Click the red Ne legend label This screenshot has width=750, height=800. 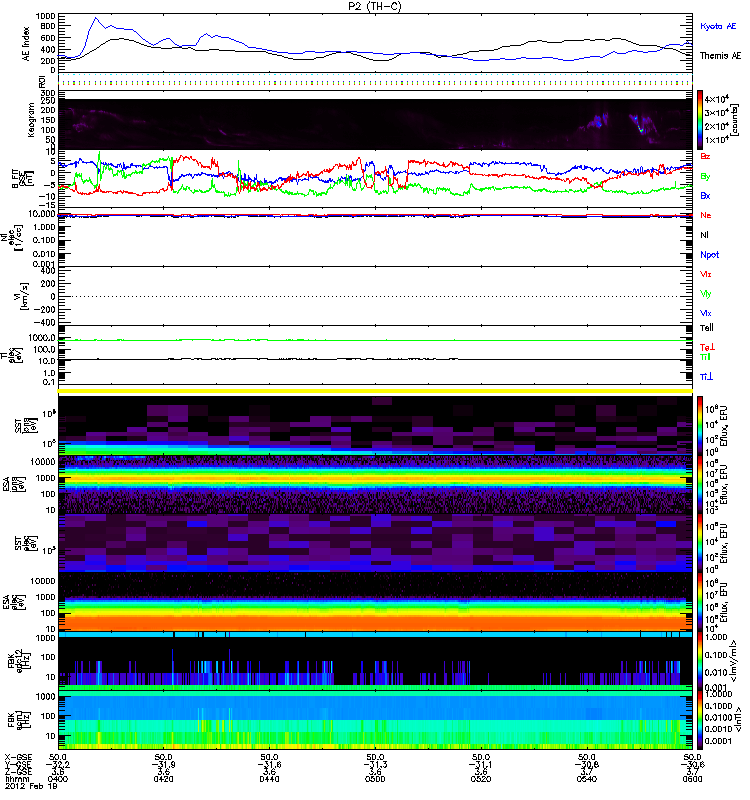click(706, 215)
